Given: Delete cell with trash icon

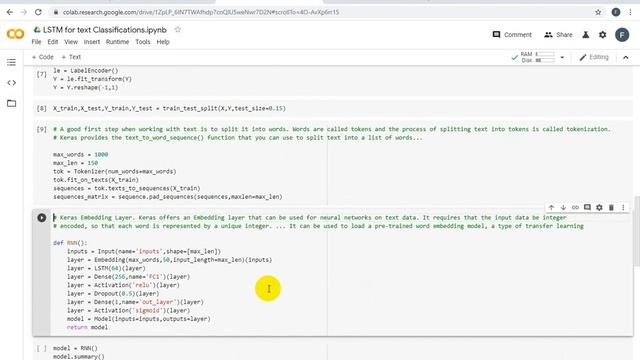Looking at the screenshot, I should (x=611, y=207).
